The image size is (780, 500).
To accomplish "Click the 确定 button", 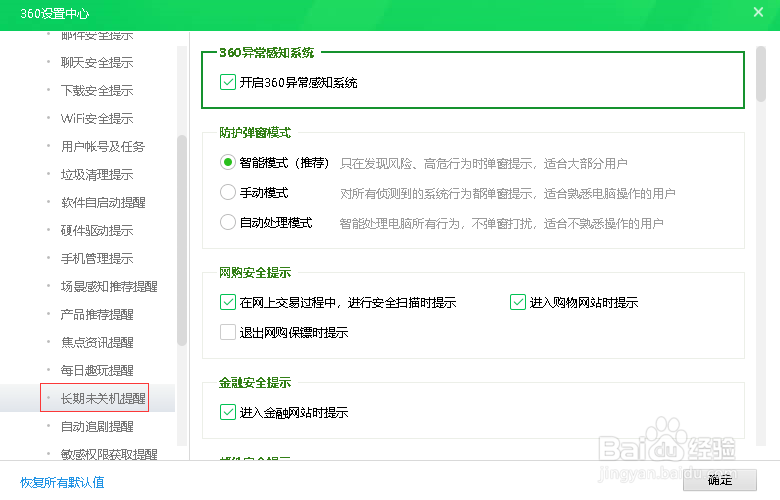I will point(720,480).
